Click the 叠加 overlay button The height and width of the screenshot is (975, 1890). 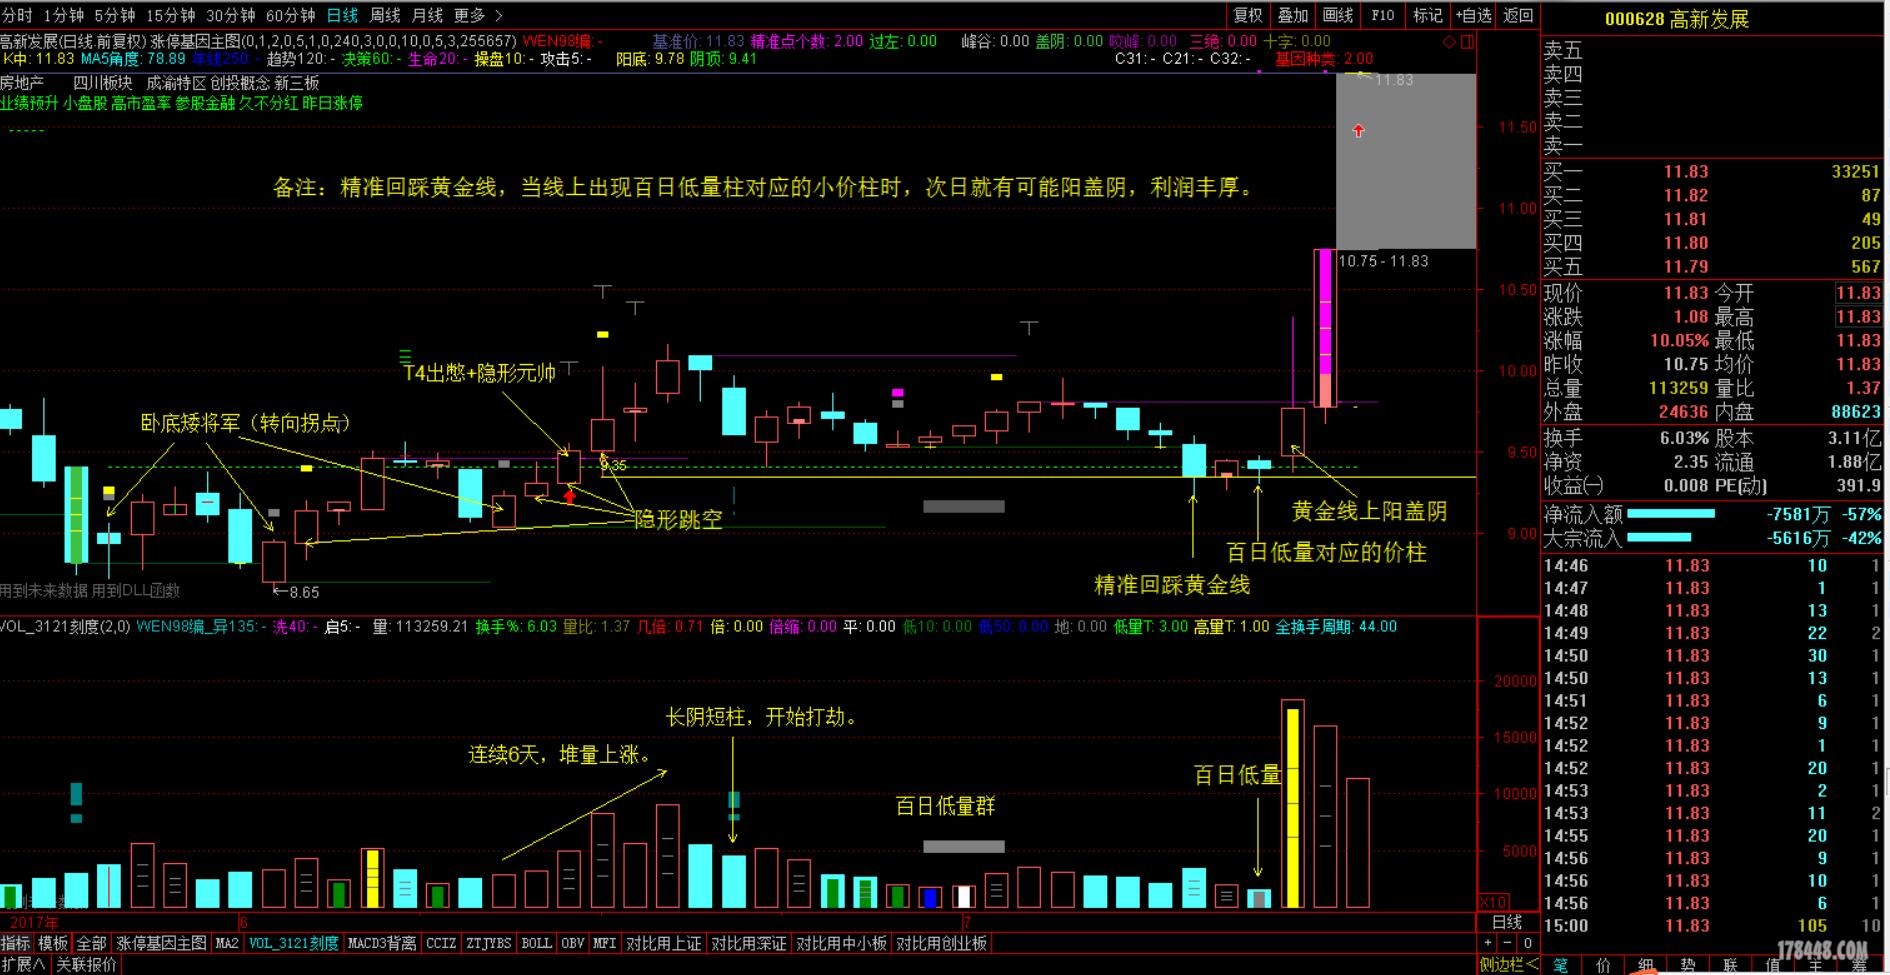point(1293,15)
